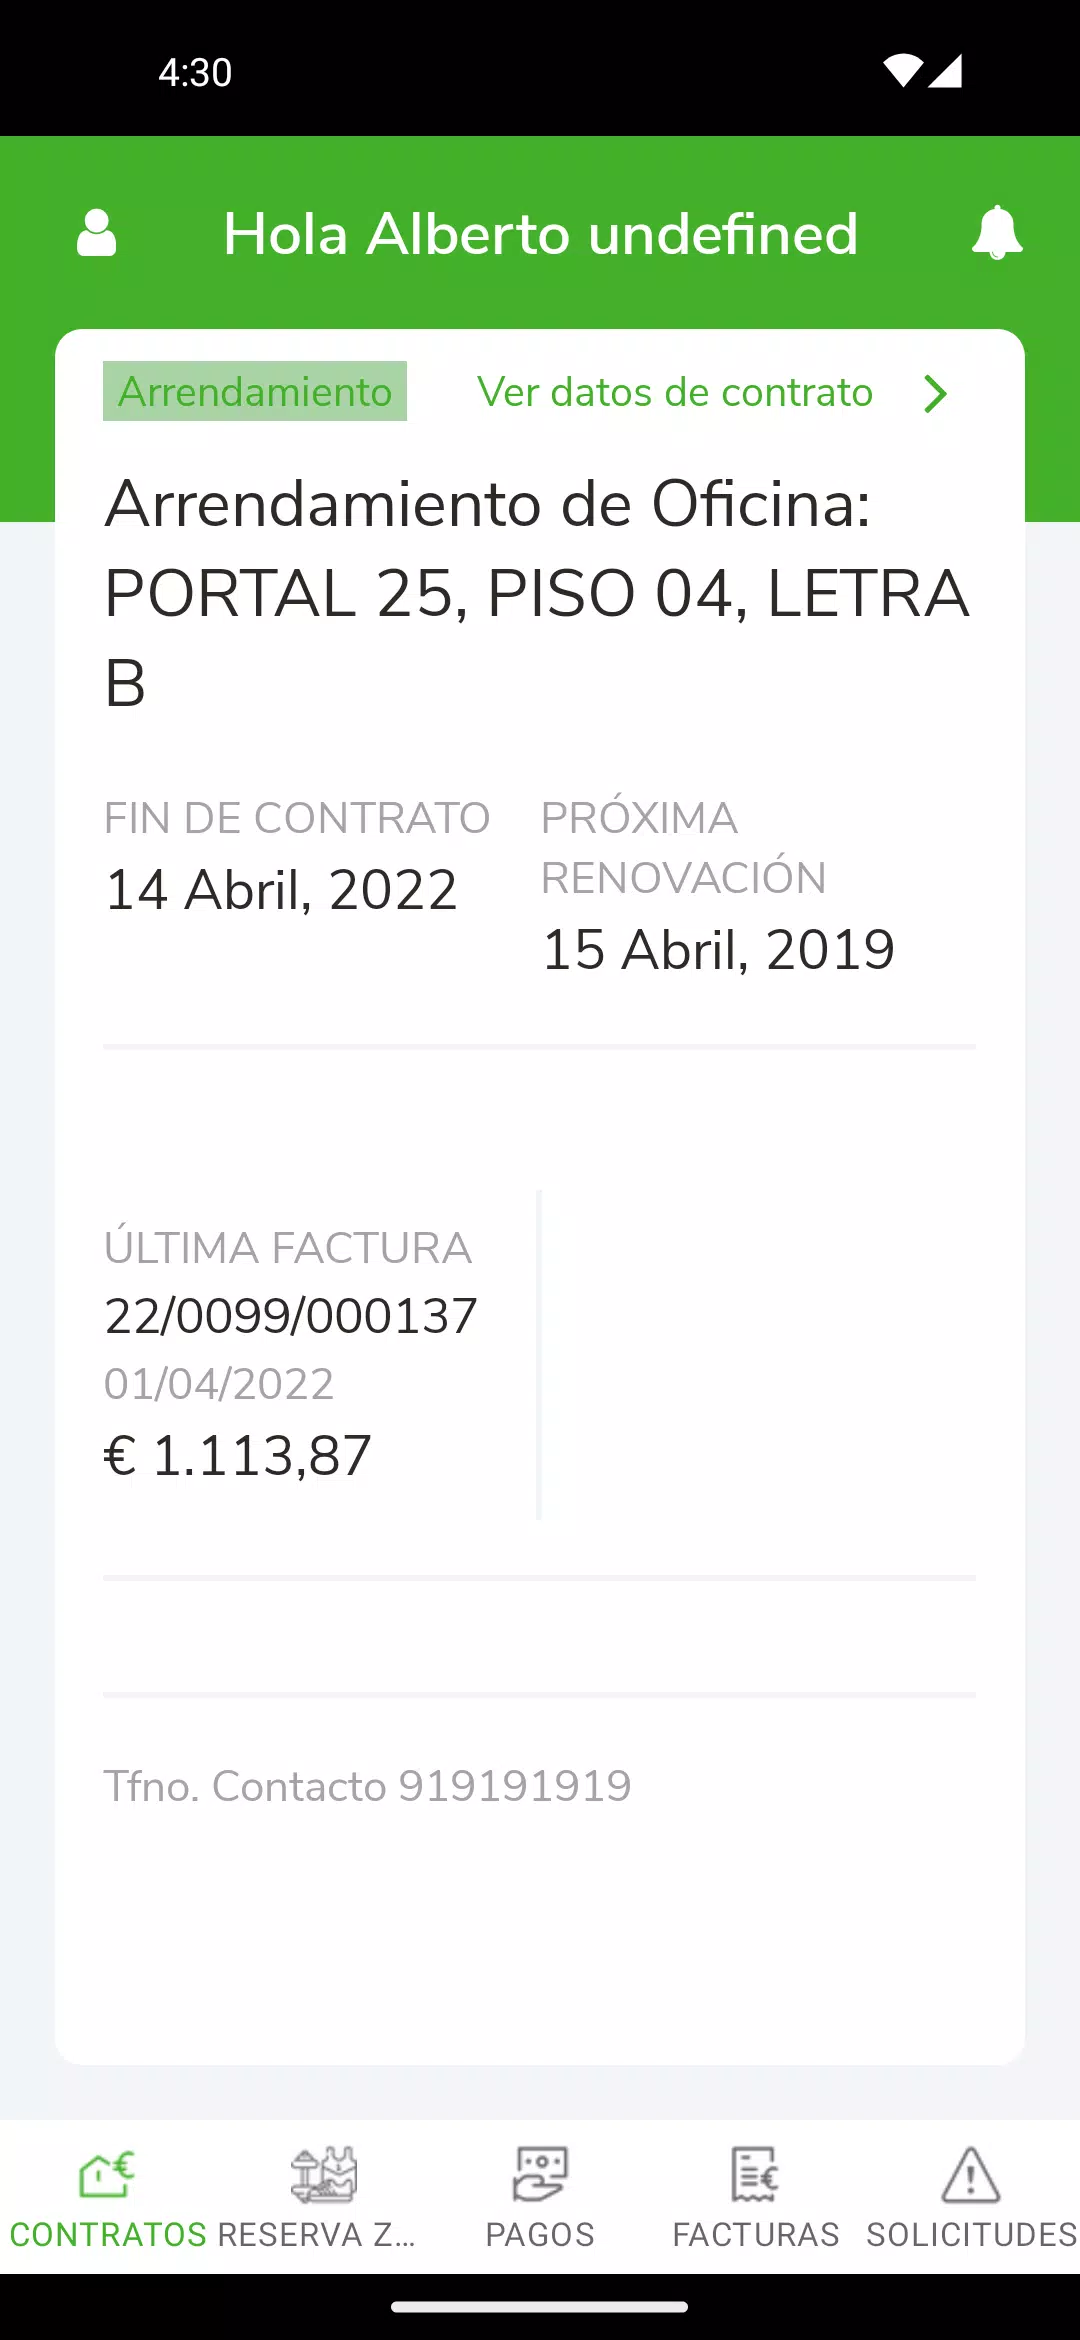
Task: Tap the Pagos hand-payment icon
Action: [x=540, y=2174]
